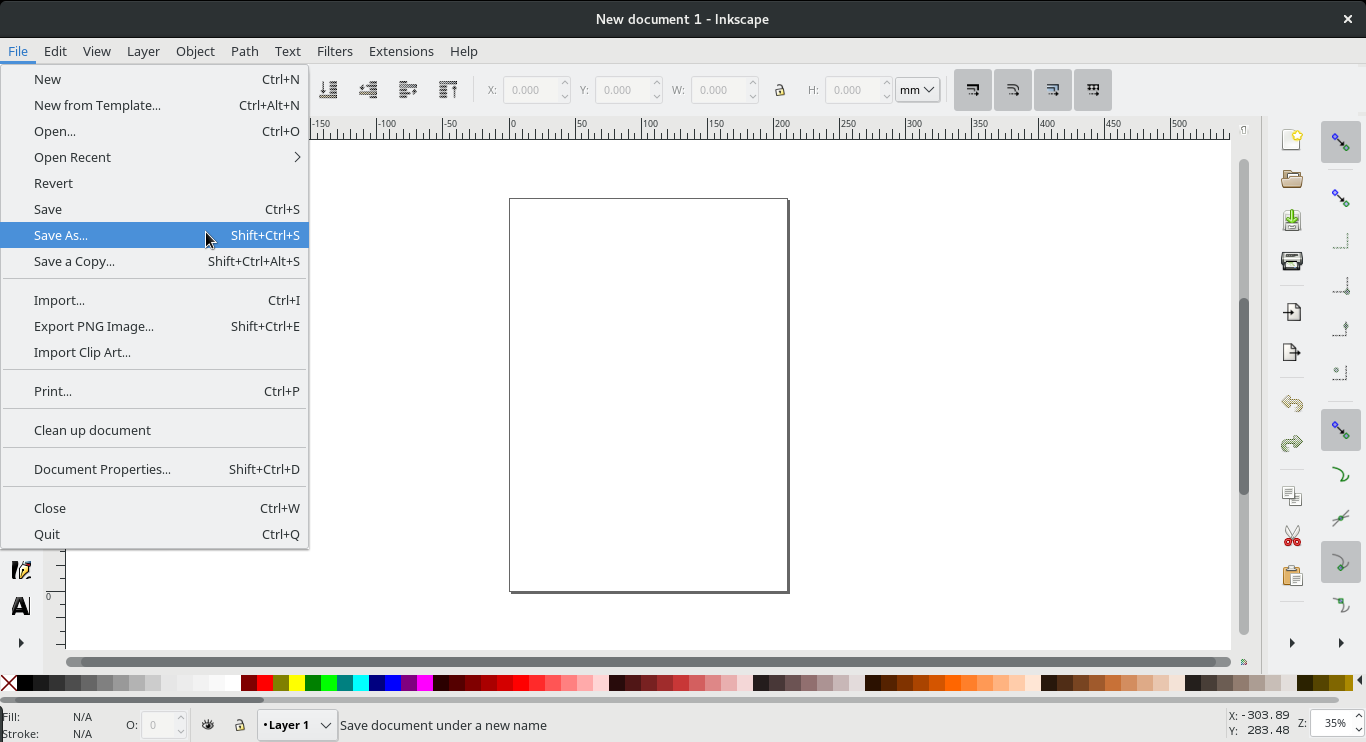Toggle the current layer's visibility eye

[208, 724]
